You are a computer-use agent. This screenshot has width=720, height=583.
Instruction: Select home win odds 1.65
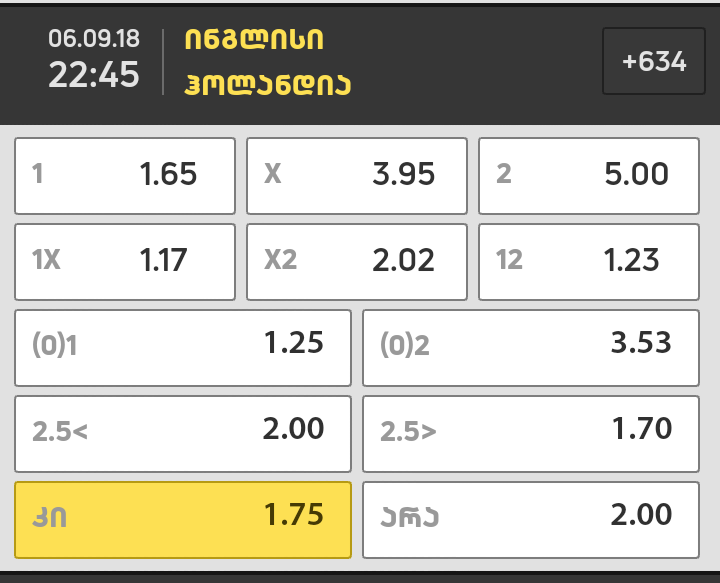coord(125,176)
